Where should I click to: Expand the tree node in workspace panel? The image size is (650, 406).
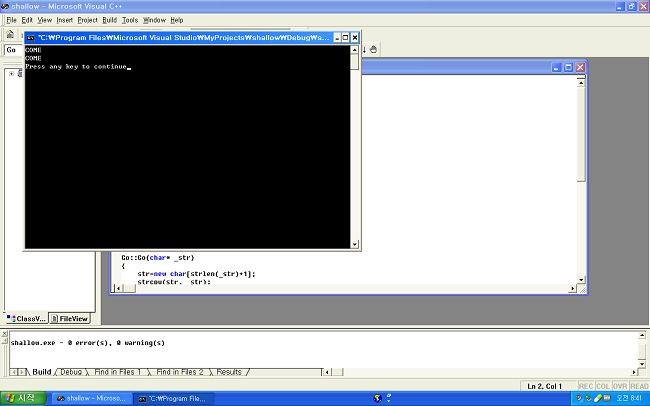11,73
